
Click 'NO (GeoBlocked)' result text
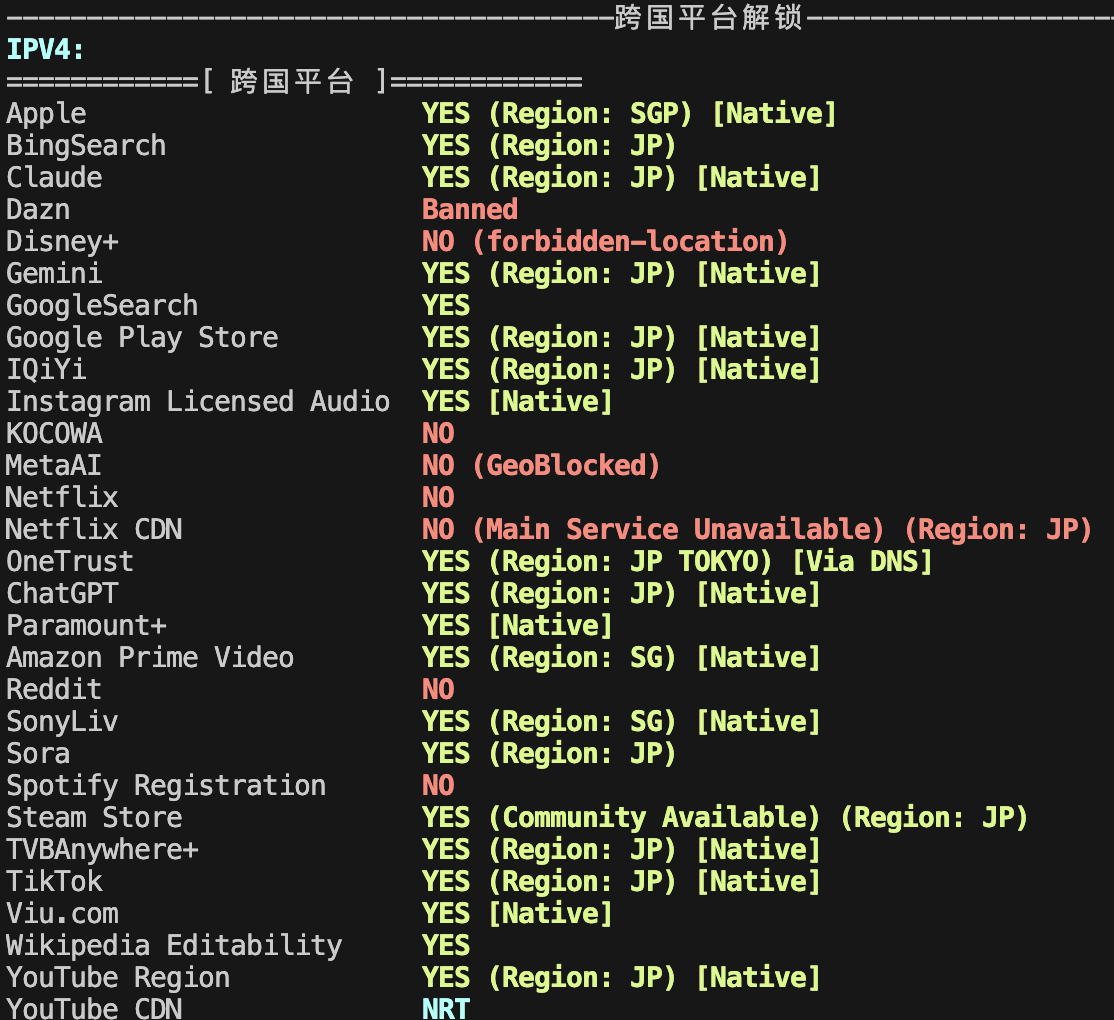541,466
